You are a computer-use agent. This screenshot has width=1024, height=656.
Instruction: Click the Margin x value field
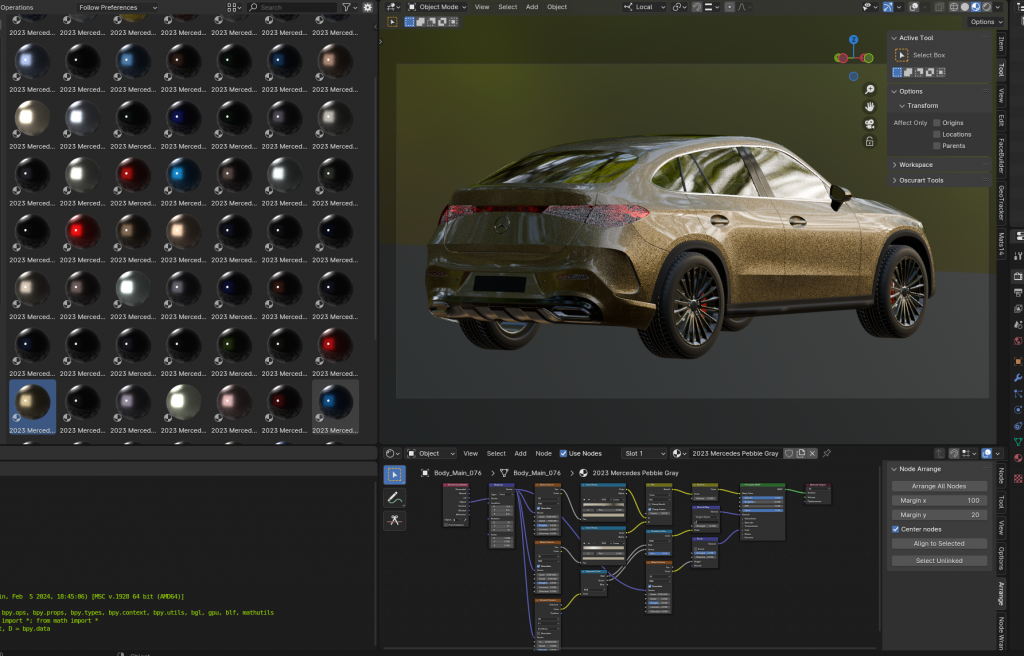[x=939, y=500]
